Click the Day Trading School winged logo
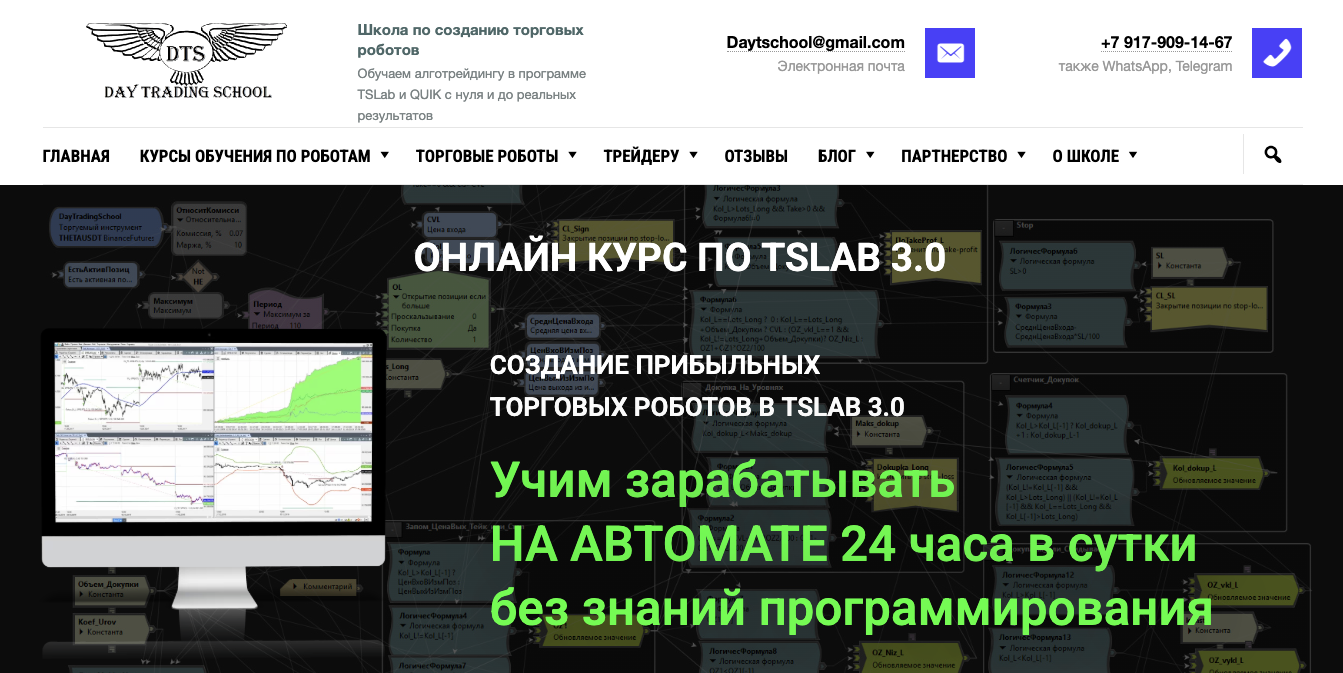 pyautogui.click(x=187, y=61)
